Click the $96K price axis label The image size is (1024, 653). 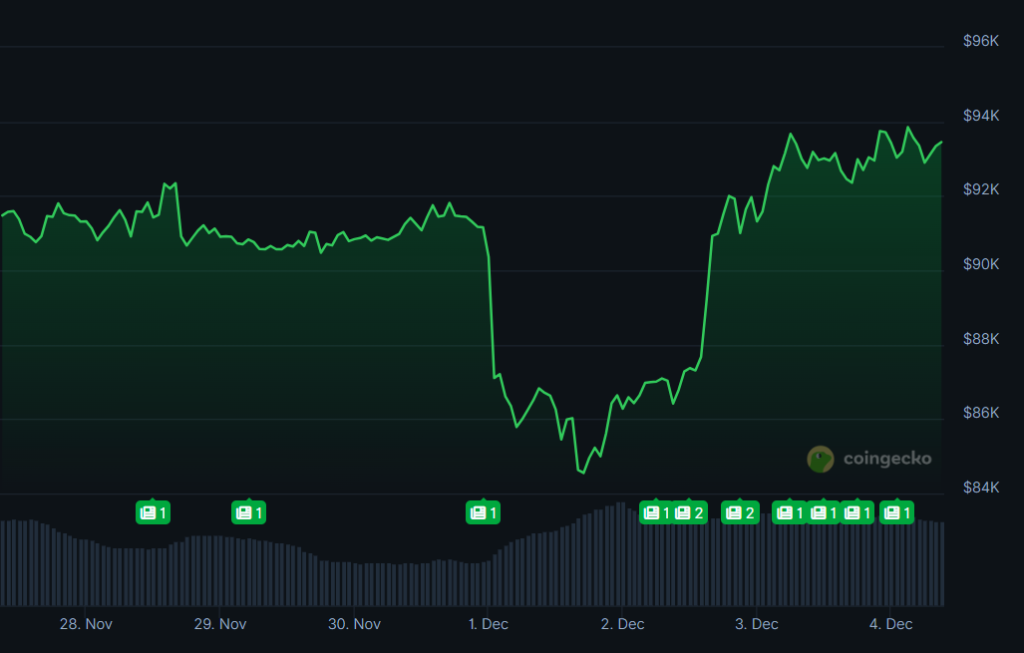[981, 41]
